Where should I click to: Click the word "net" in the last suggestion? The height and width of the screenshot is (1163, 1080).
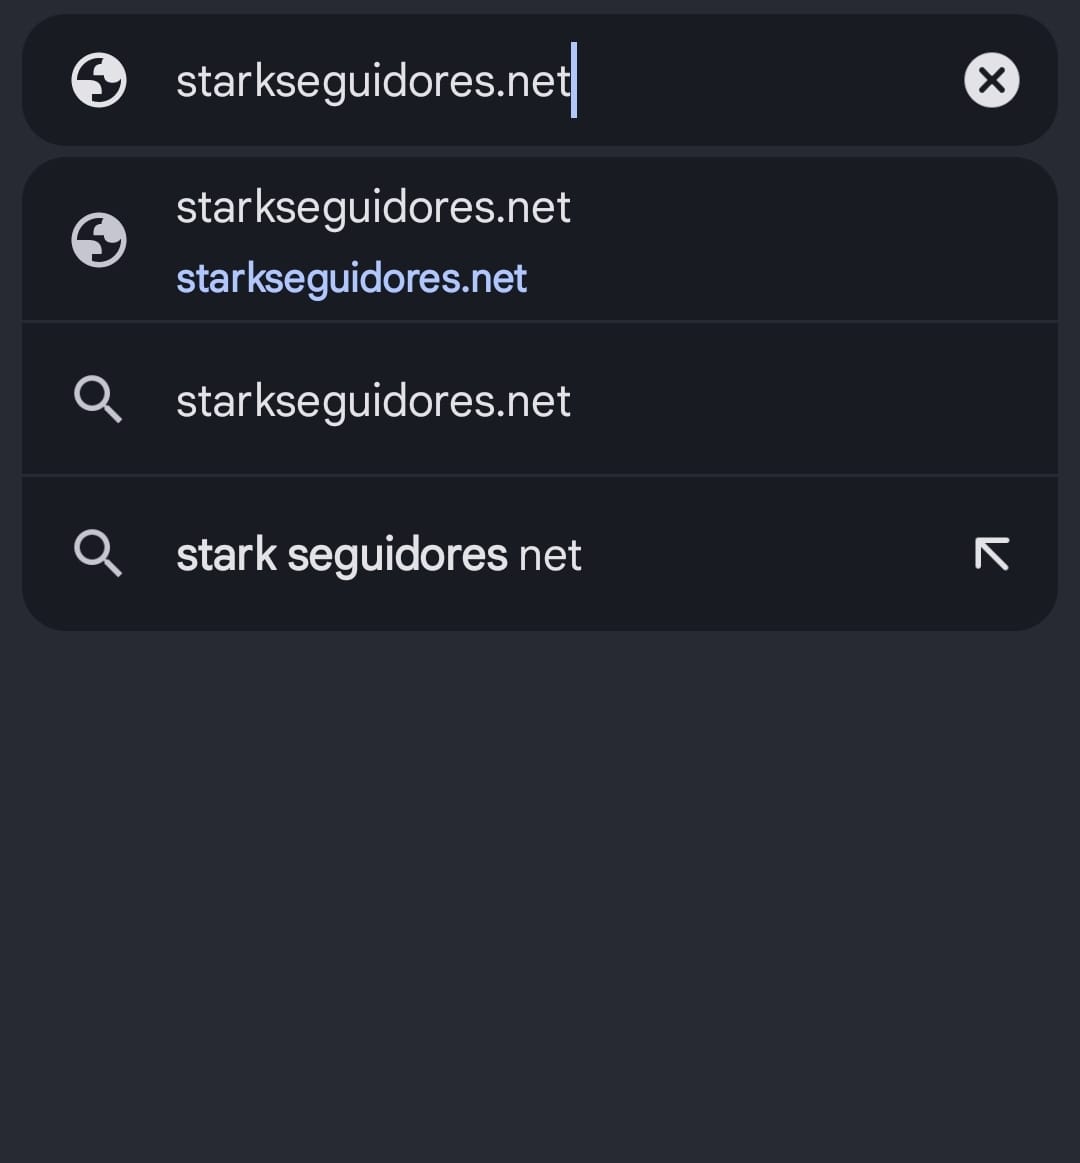[550, 556]
